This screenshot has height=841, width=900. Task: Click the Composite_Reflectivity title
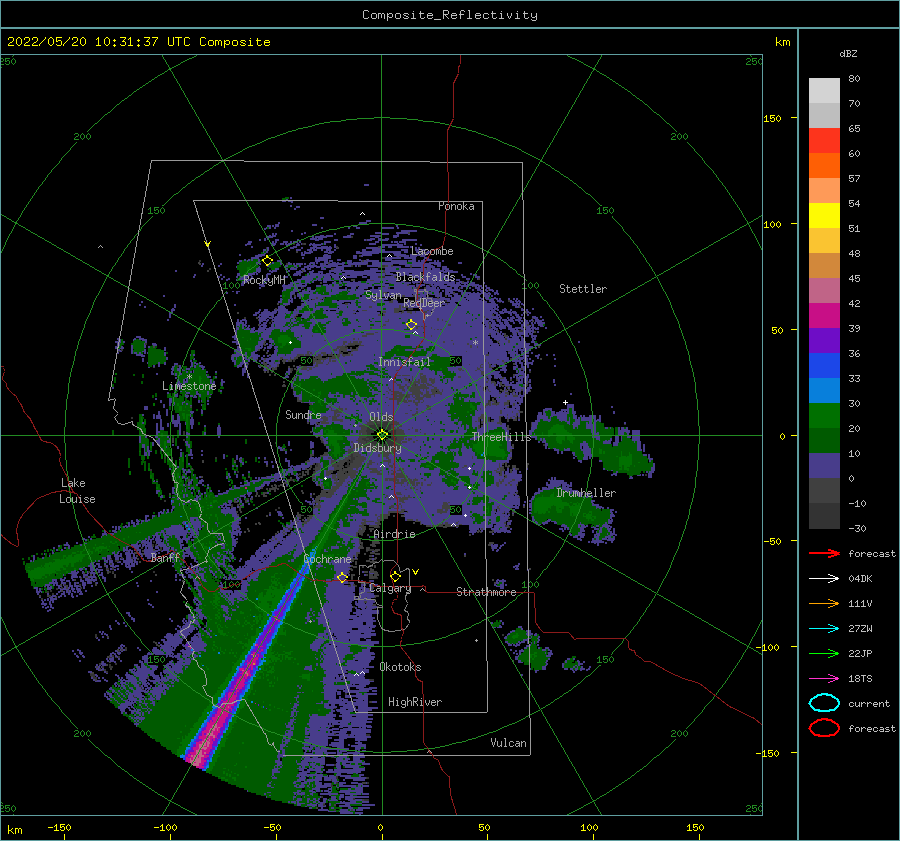(x=449, y=15)
